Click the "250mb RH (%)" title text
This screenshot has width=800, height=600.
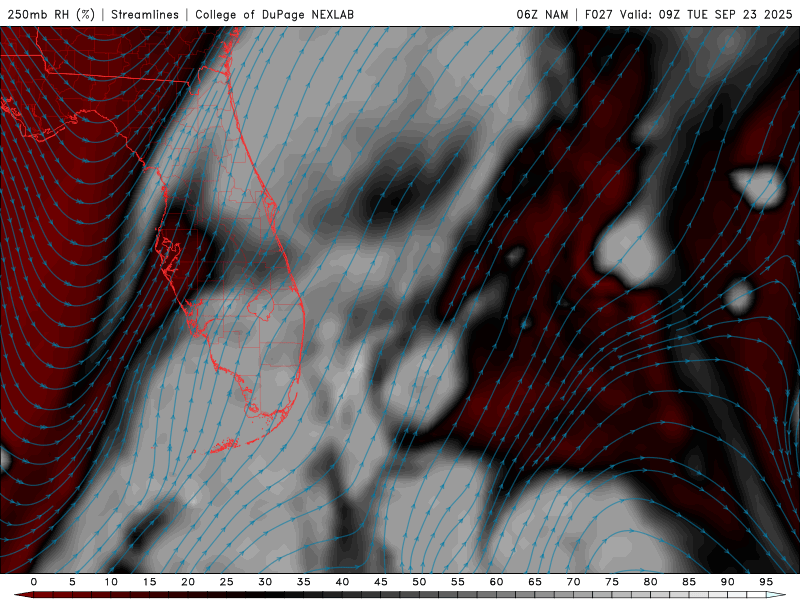click(x=51, y=14)
